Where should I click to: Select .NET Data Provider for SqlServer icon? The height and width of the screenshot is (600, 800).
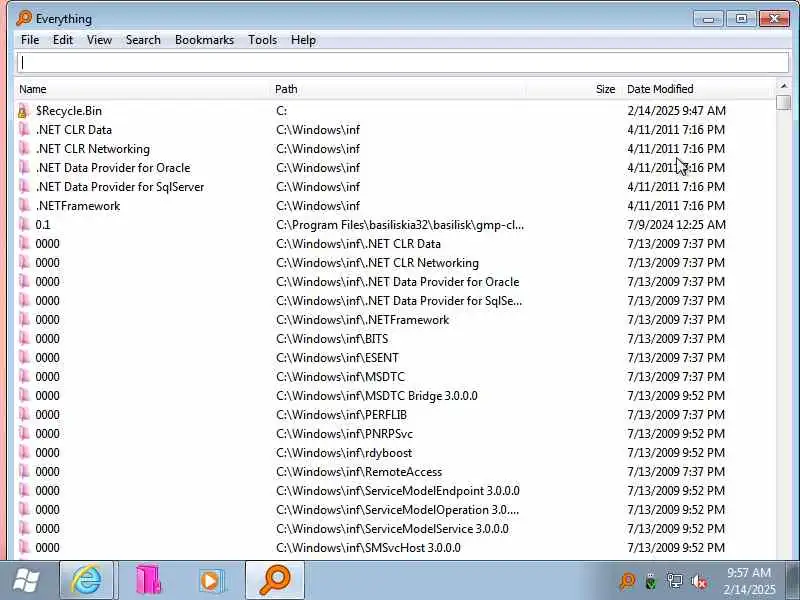pos(23,187)
